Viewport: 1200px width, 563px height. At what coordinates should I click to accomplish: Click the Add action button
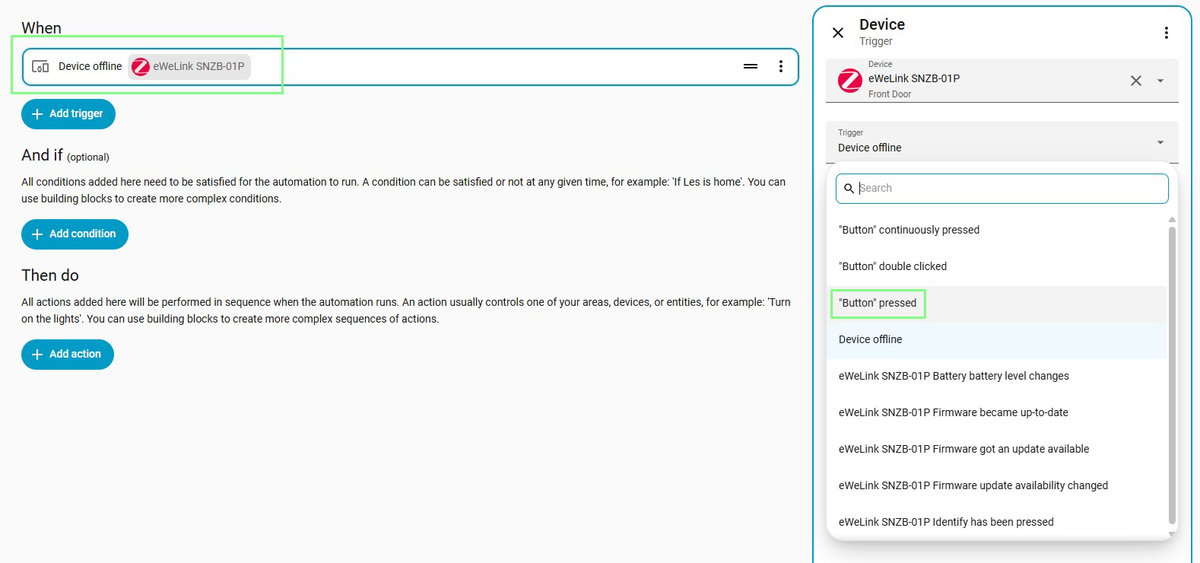(x=68, y=354)
